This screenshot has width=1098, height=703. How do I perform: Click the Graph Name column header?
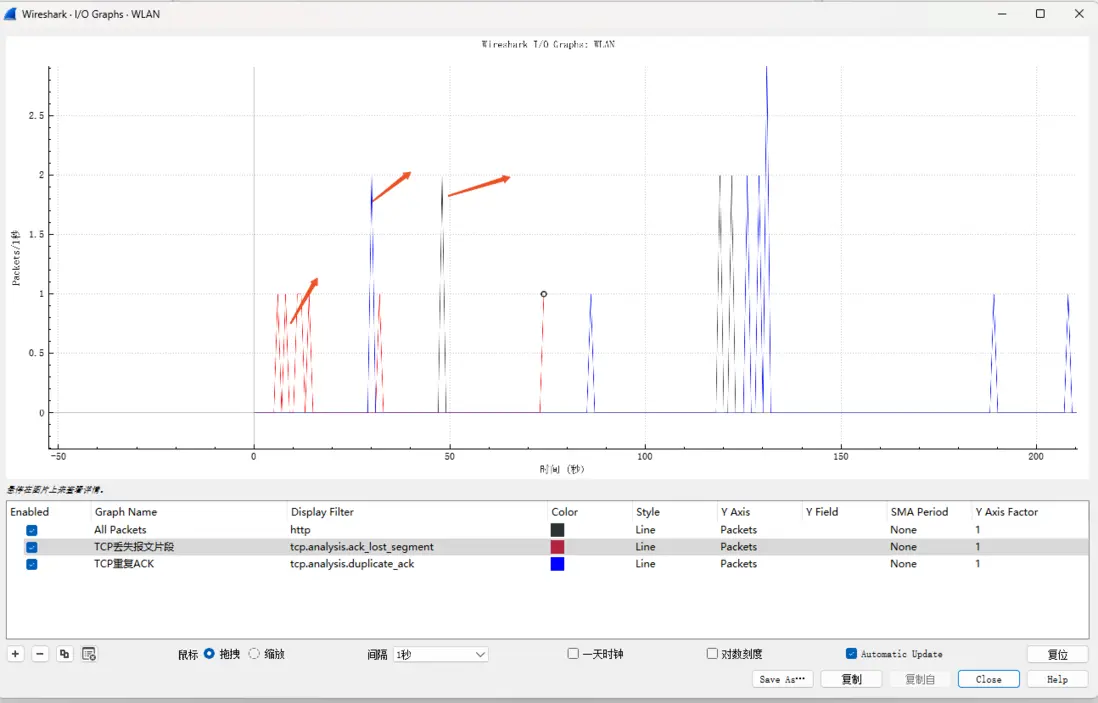pyautogui.click(x=126, y=512)
